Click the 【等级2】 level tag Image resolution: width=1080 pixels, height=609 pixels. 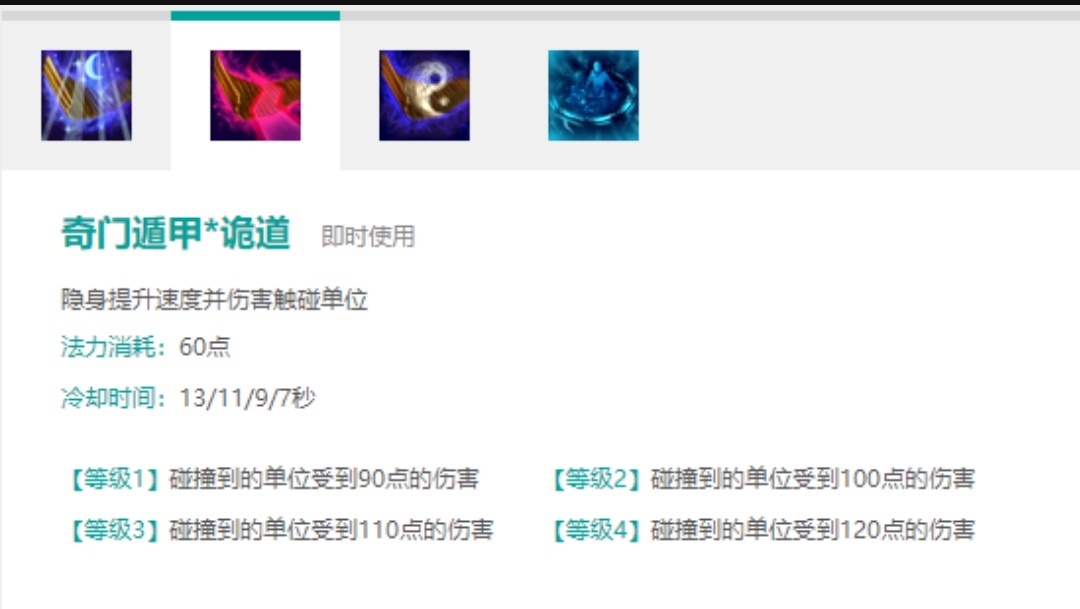click(597, 479)
